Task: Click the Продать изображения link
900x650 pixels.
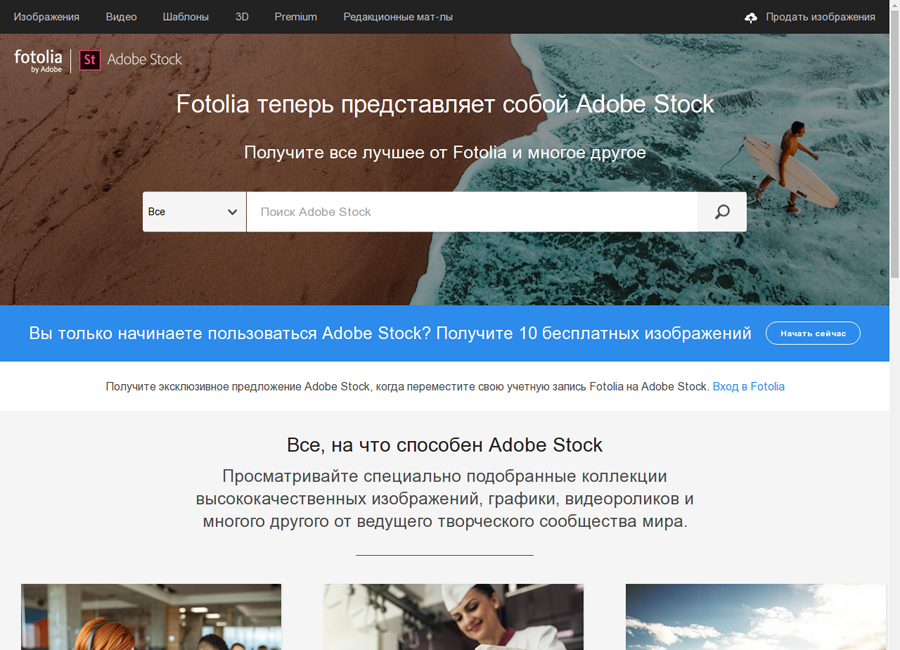Action: pos(820,17)
